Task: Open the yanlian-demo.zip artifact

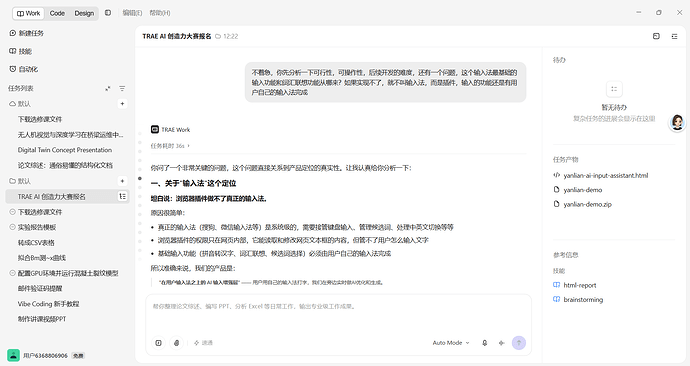Action: pyautogui.click(x=587, y=204)
